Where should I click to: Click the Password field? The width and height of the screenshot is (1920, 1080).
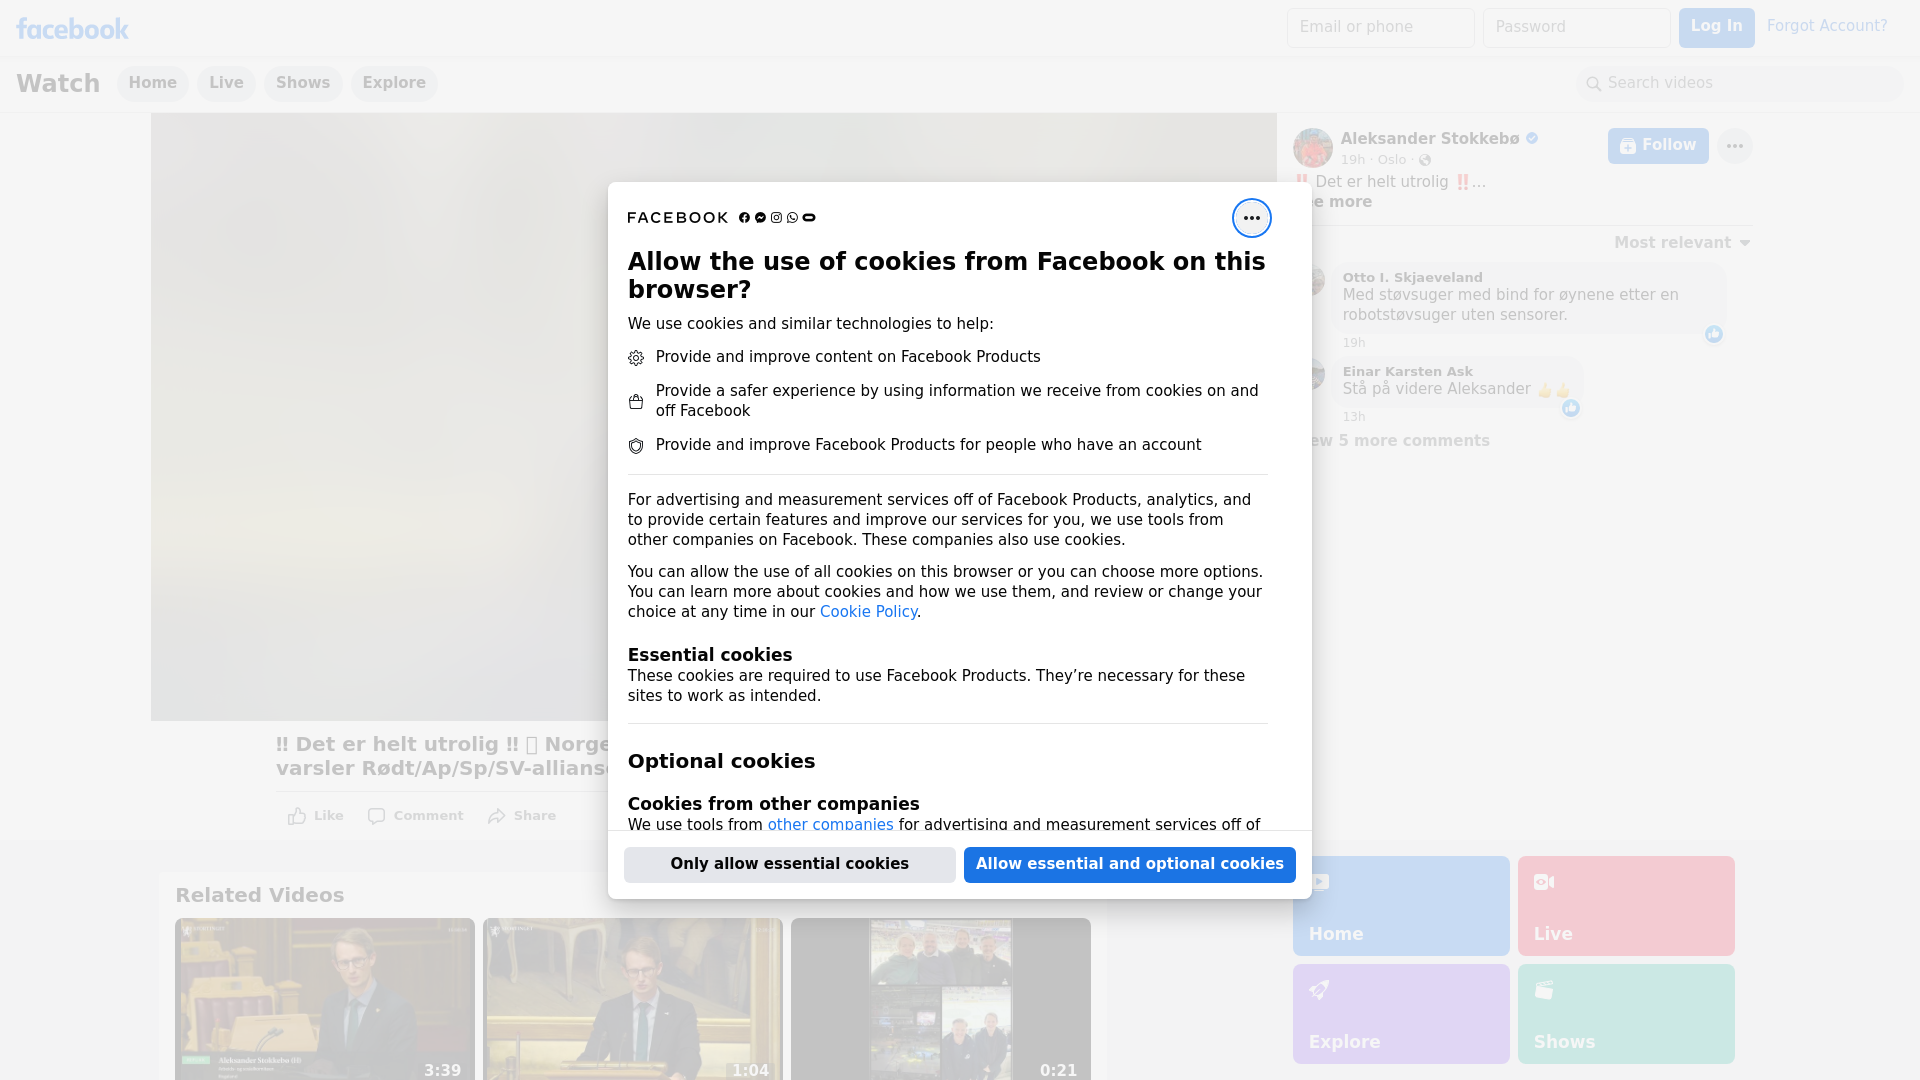[x=1577, y=28]
